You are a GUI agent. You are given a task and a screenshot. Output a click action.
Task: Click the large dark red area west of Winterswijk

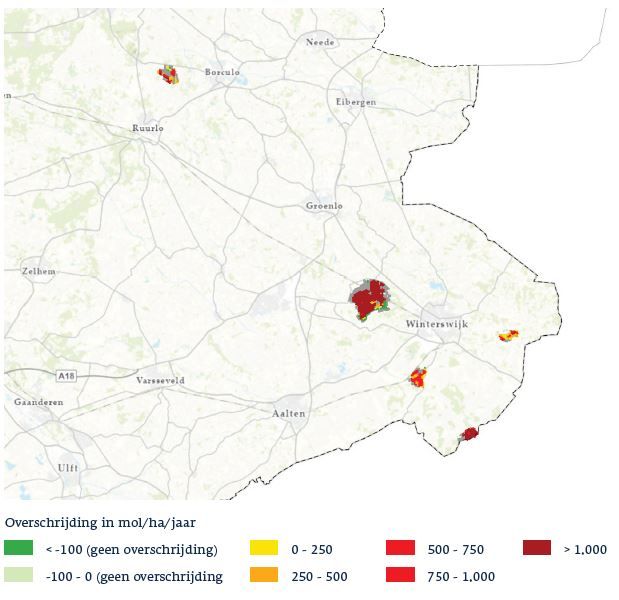click(x=370, y=299)
